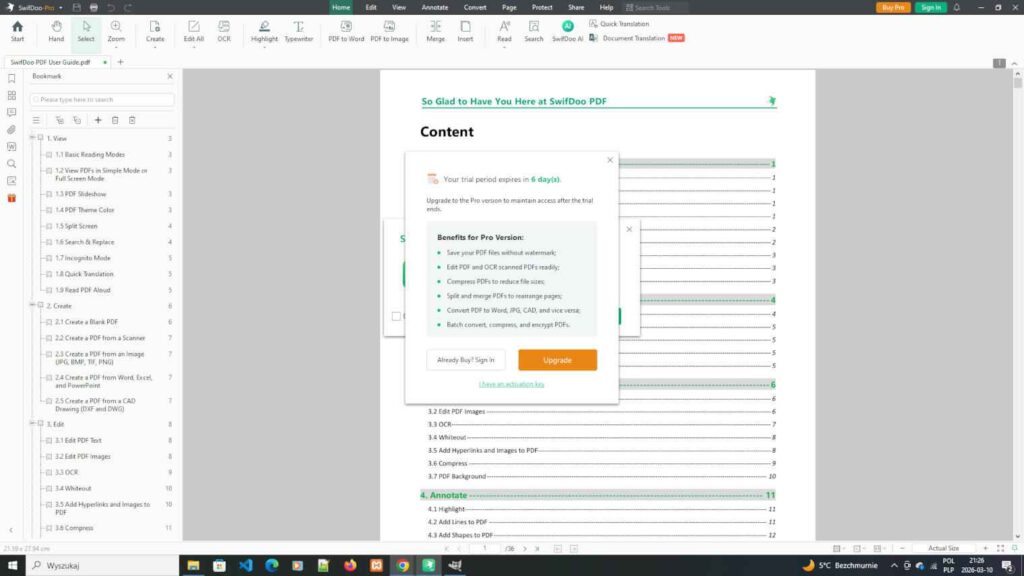Open the Actual Size zoom dropdown
Screen dimensions: 1024x576
(x=944, y=548)
